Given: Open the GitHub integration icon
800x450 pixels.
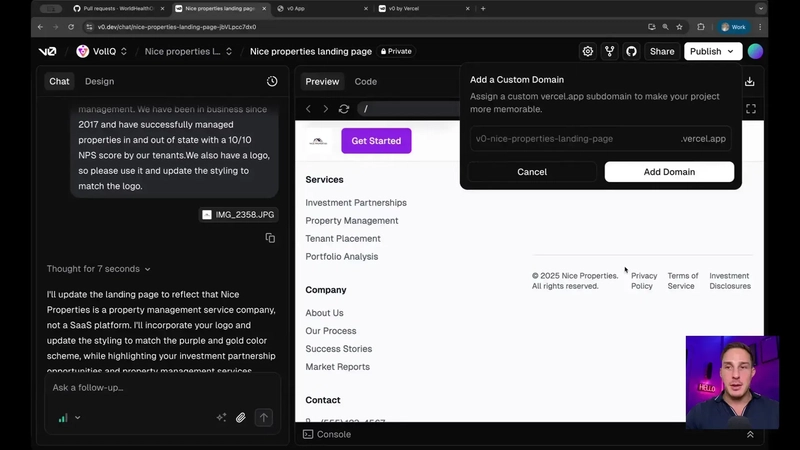Looking at the screenshot, I should [632, 52].
